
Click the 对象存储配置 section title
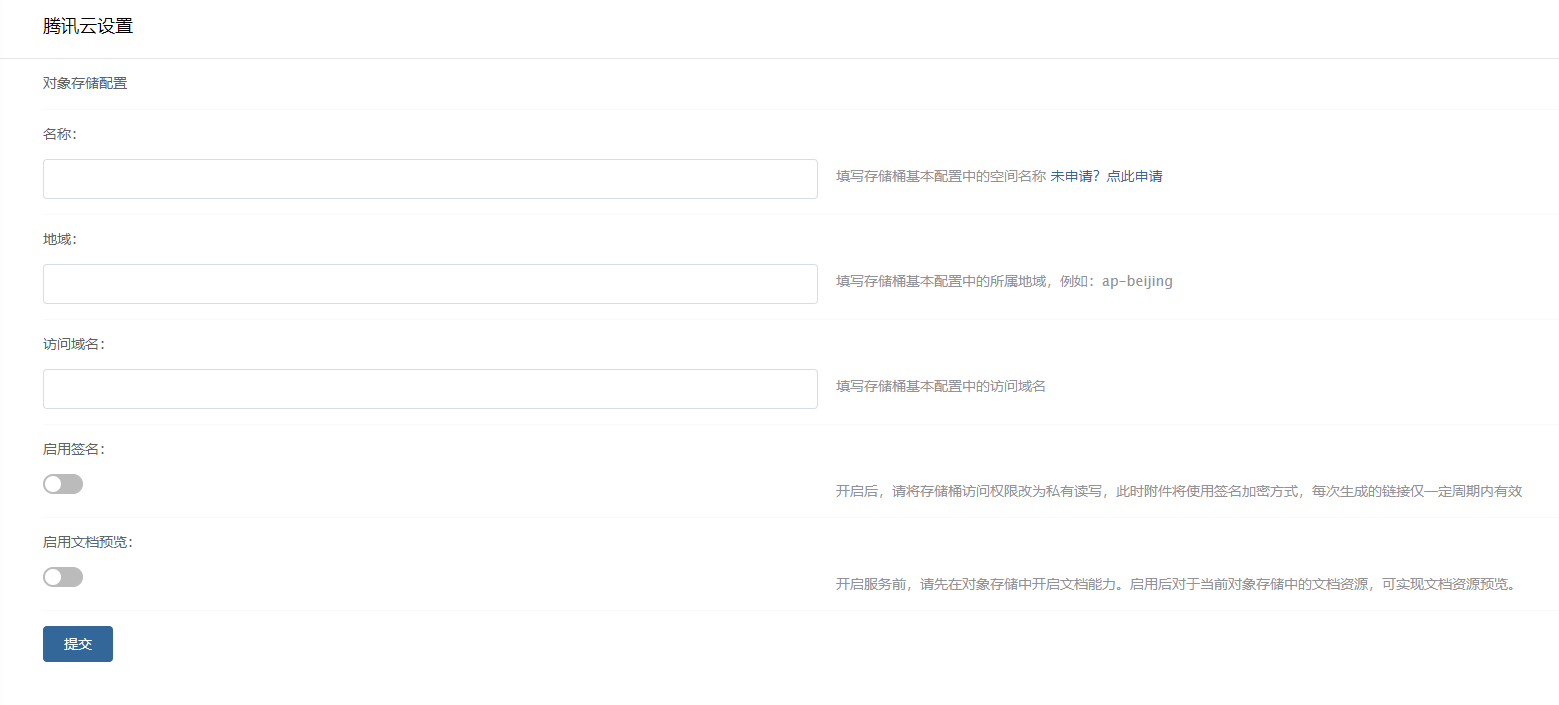85,83
